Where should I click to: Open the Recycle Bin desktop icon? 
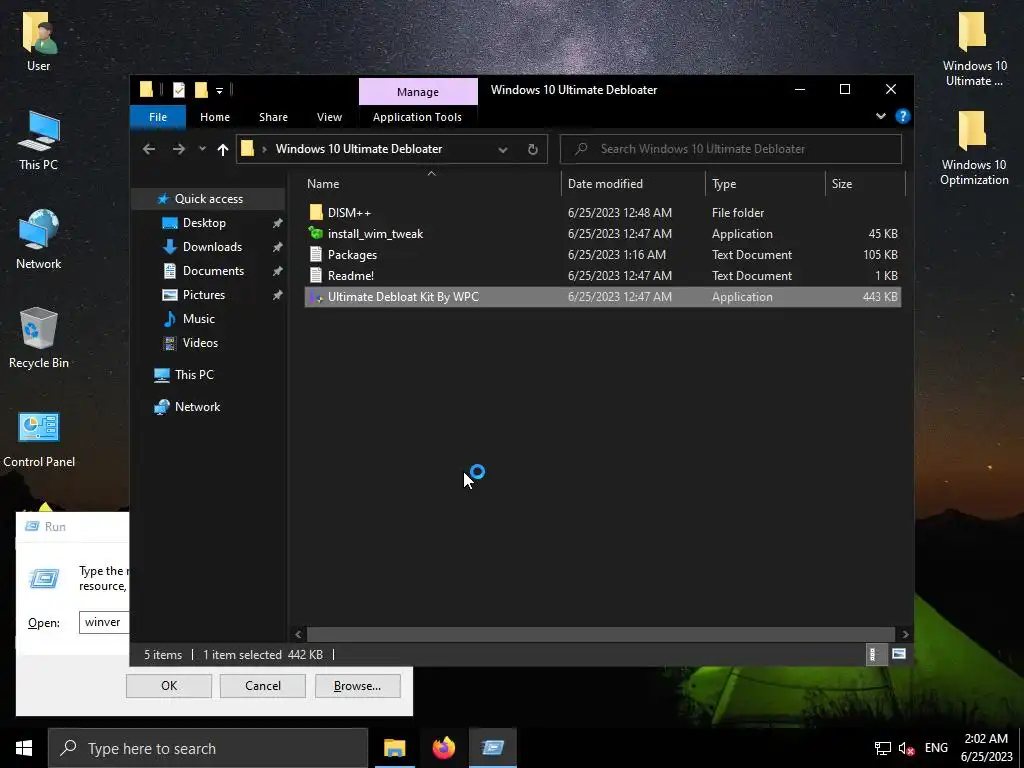[39, 338]
